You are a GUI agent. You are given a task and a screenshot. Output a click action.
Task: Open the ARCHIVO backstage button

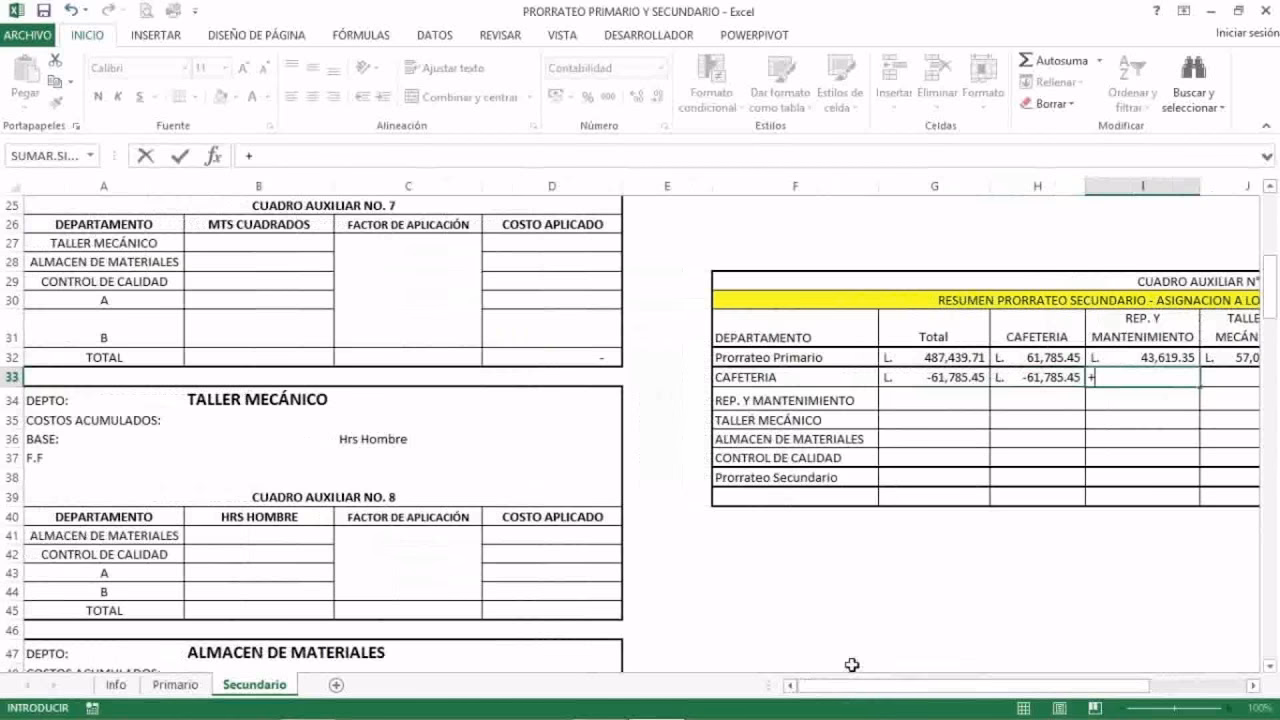pyautogui.click(x=27, y=35)
